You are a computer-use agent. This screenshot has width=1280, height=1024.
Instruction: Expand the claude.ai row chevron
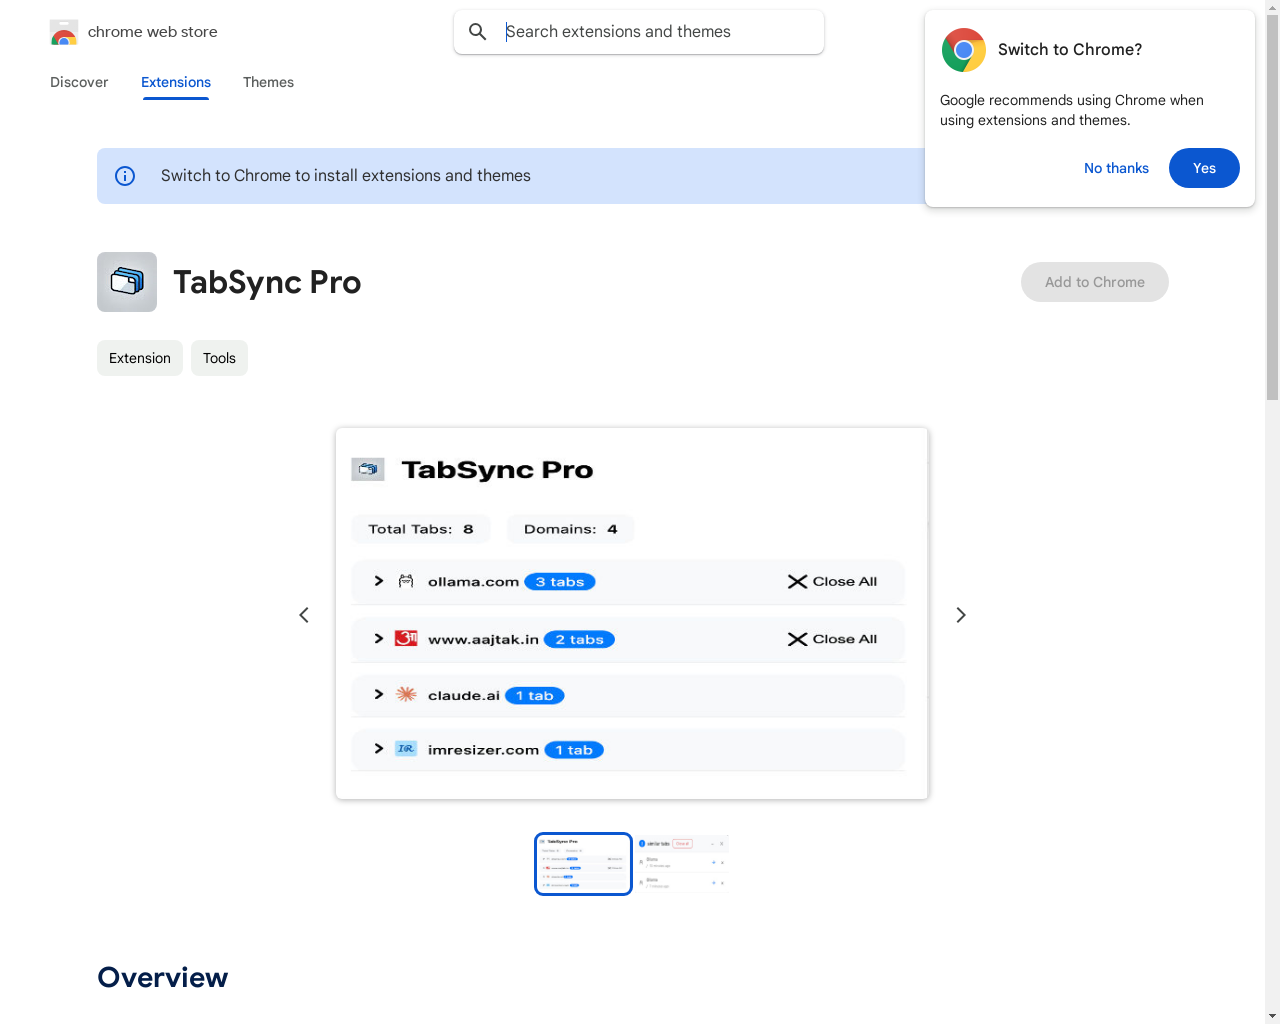[379, 694]
